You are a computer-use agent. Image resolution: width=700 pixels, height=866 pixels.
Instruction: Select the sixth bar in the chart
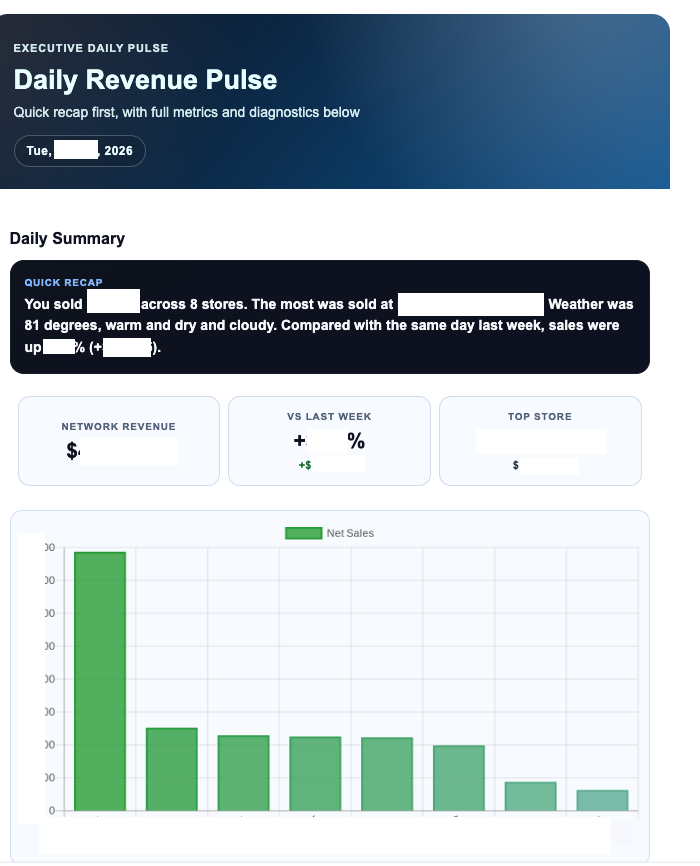(459, 777)
